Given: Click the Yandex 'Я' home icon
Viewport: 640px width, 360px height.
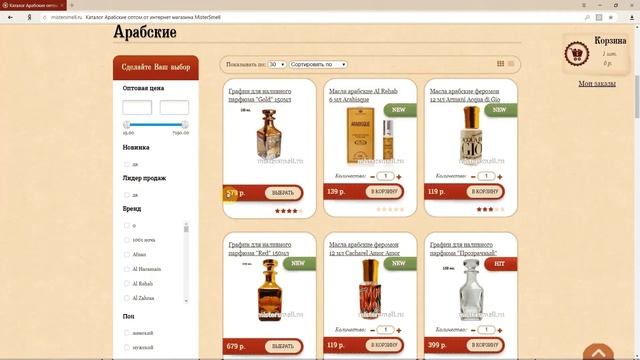Looking at the screenshot, I should pyautogui.click(x=29, y=18).
